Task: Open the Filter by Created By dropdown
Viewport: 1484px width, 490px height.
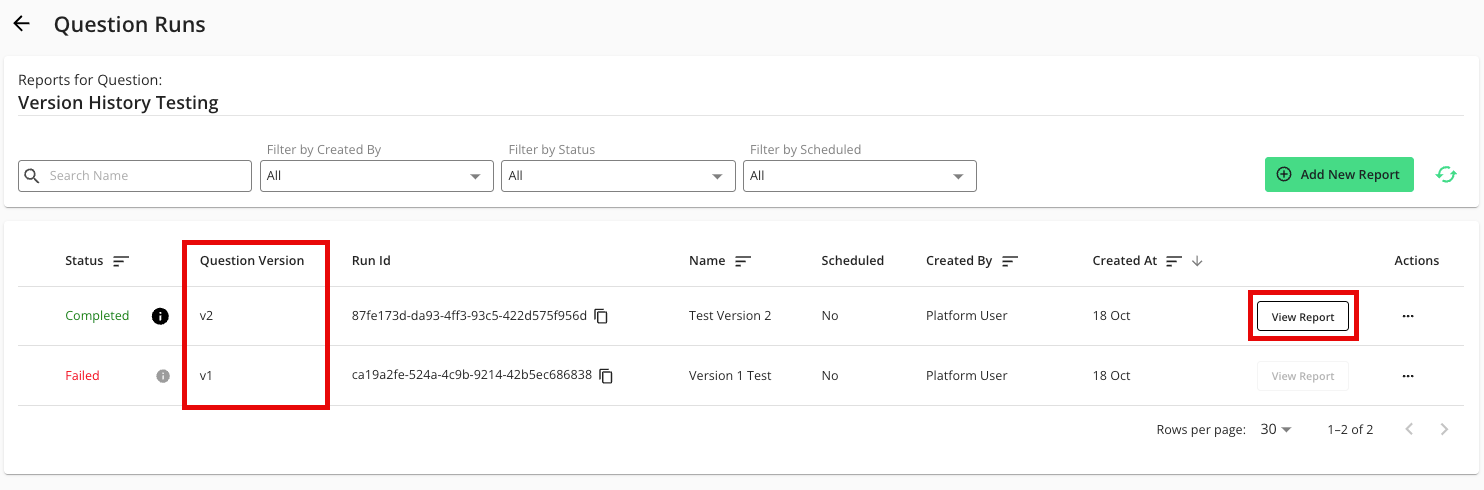Action: click(376, 176)
